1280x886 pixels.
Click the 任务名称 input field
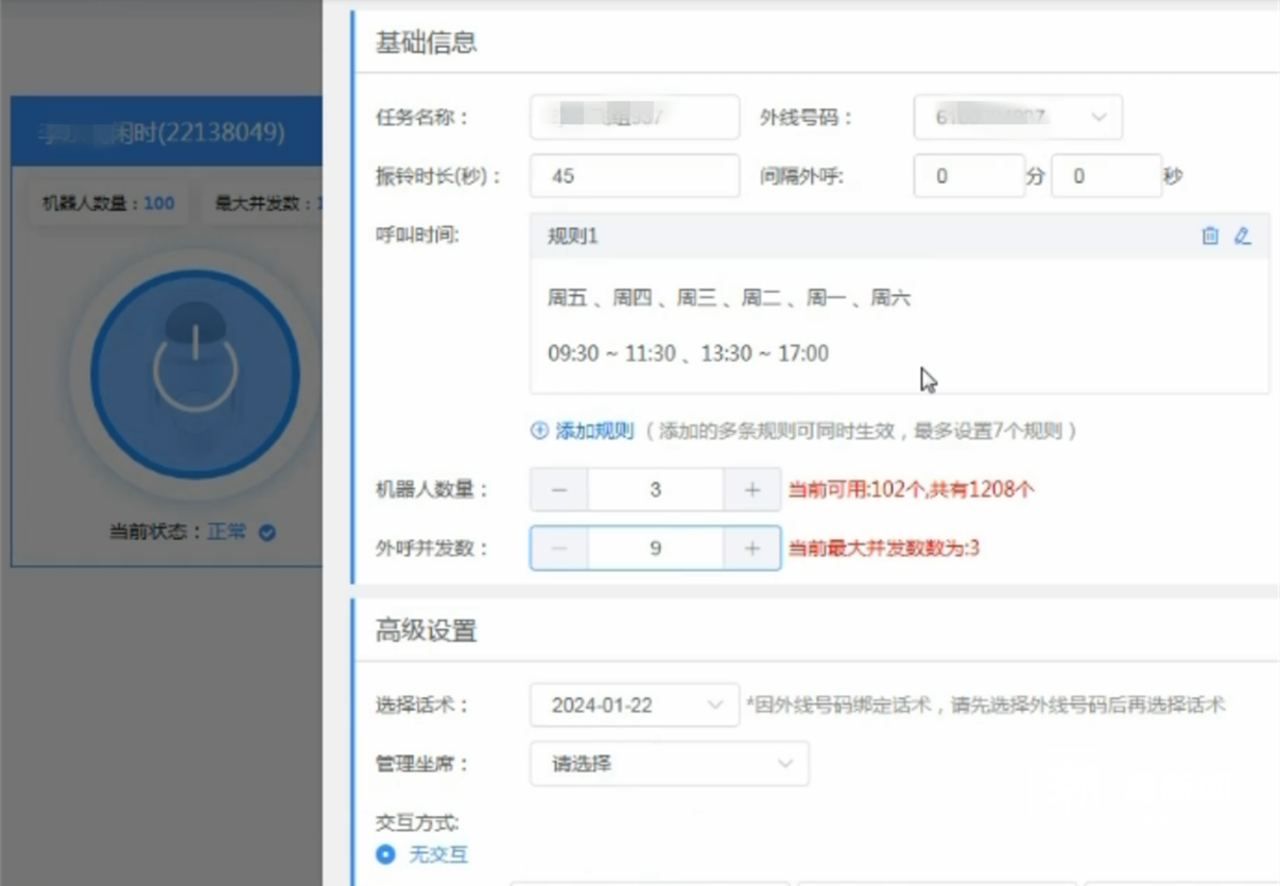(635, 117)
